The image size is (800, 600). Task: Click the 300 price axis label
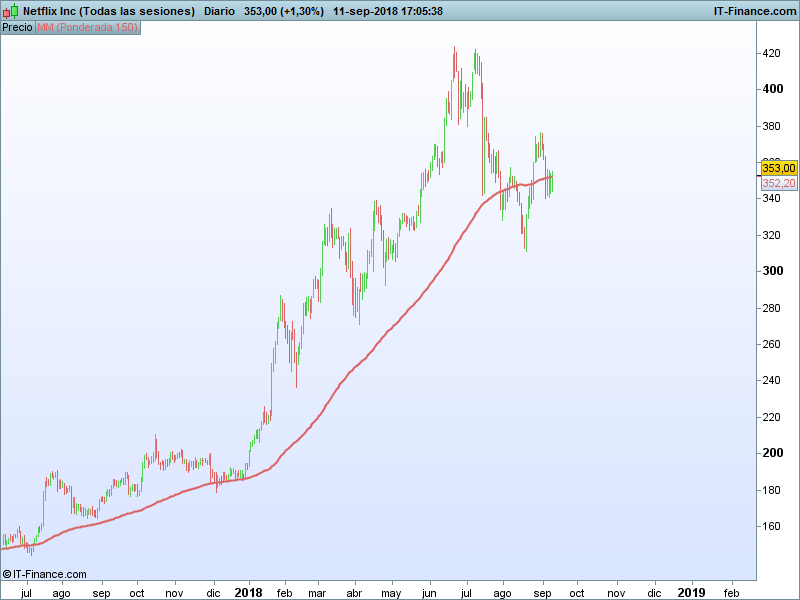[772, 271]
